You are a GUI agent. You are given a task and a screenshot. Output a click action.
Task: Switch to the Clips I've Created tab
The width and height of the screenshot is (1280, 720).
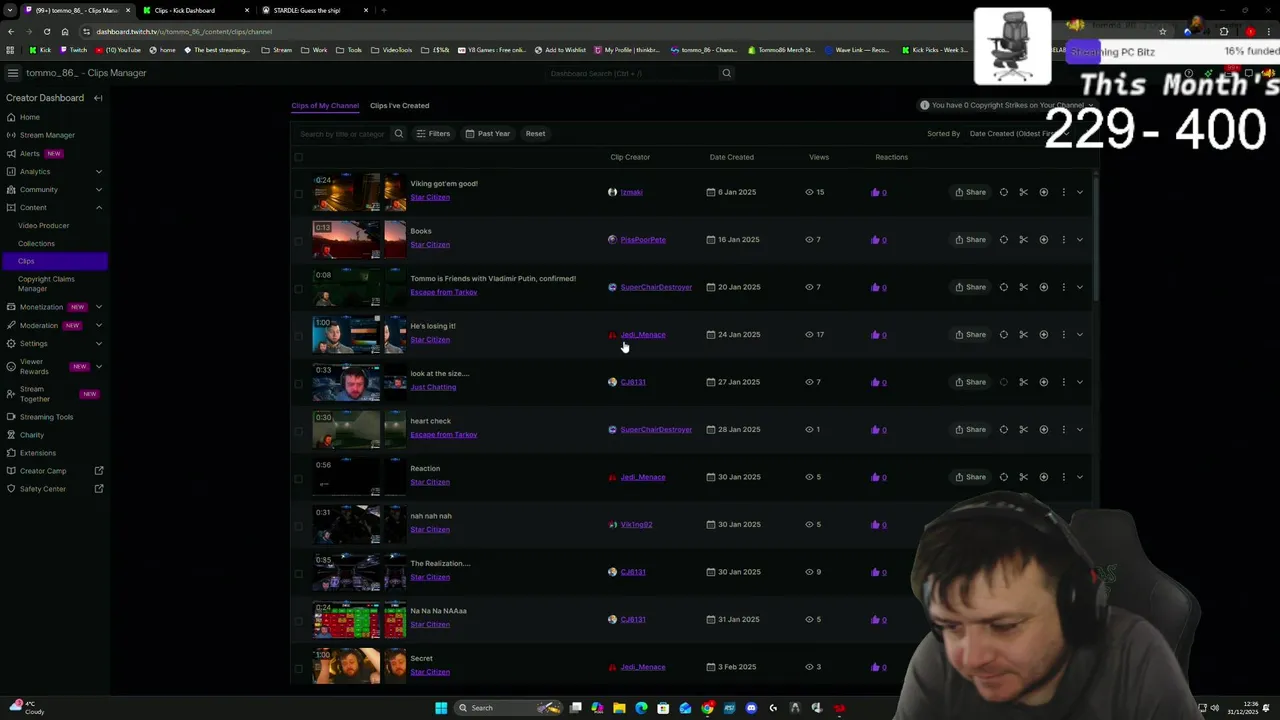click(399, 105)
